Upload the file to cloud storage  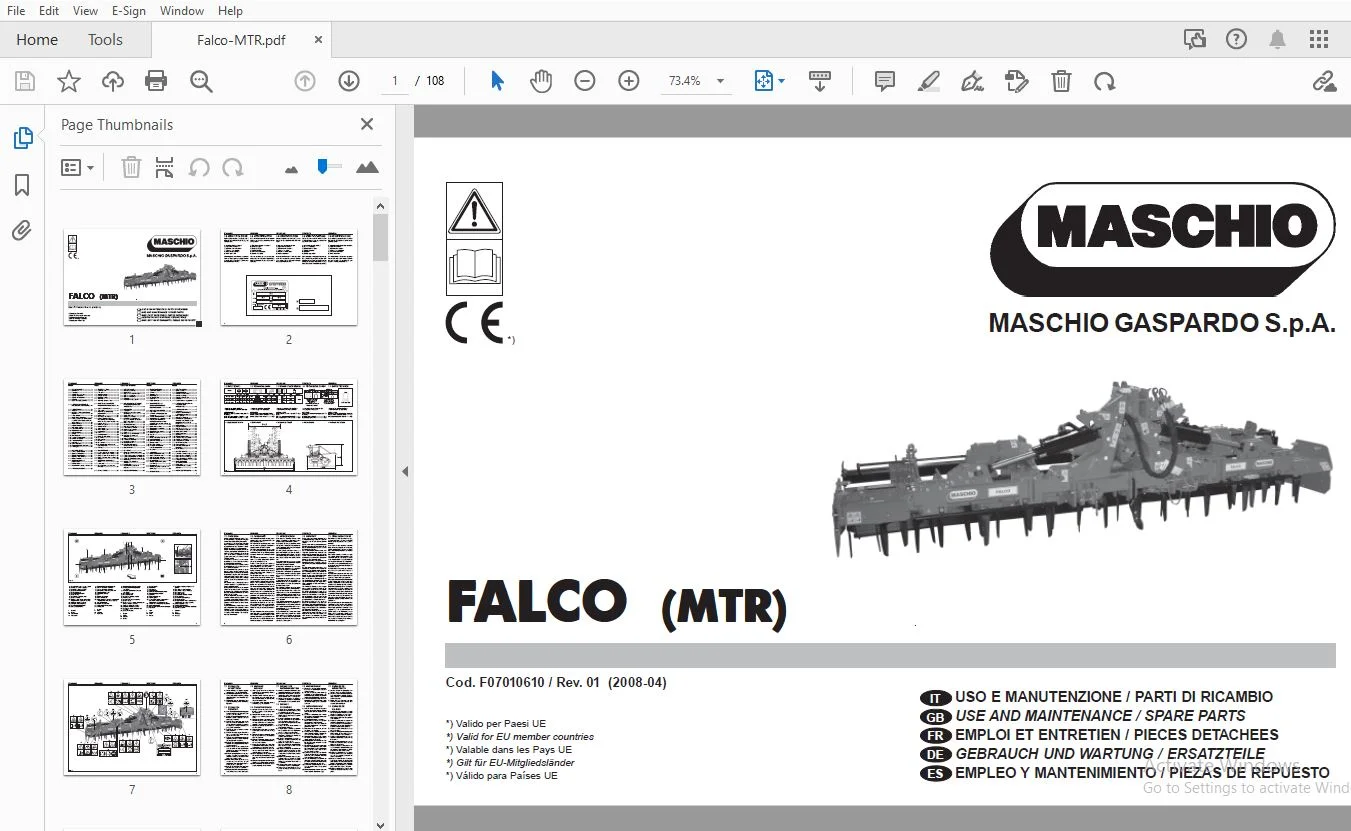coord(113,81)
